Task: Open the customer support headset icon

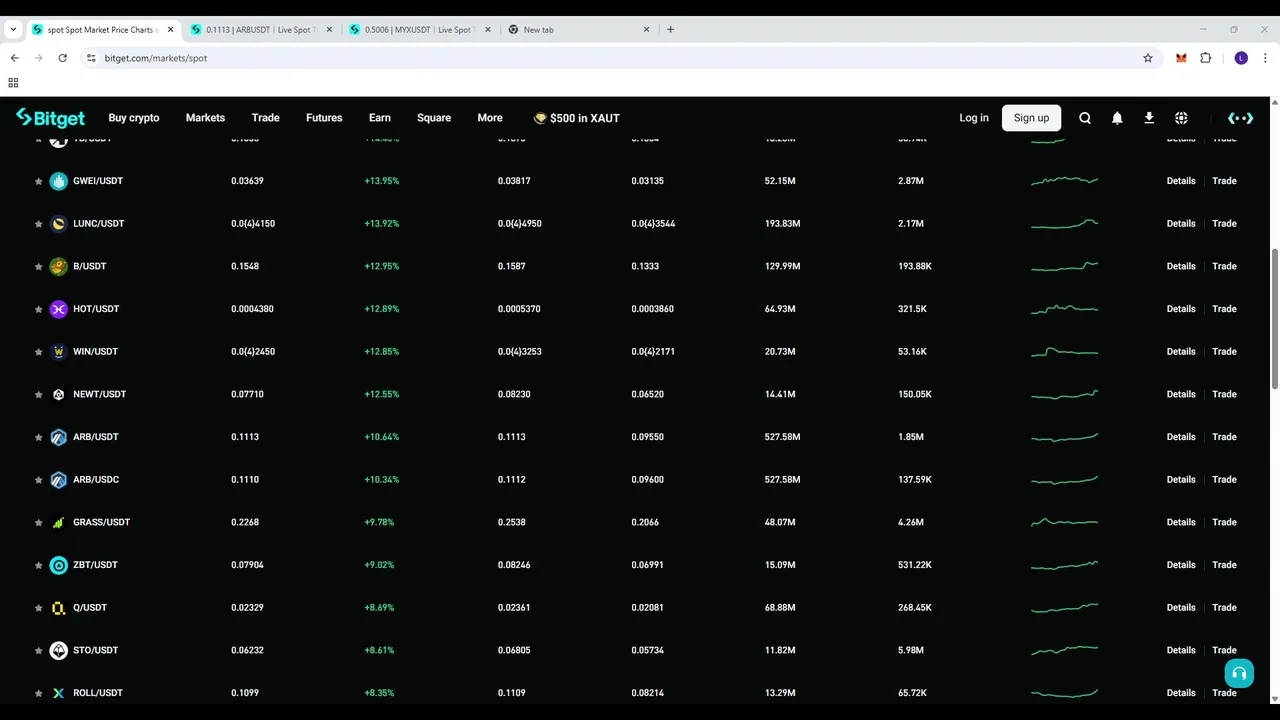Action: [x=1239, y=673]
